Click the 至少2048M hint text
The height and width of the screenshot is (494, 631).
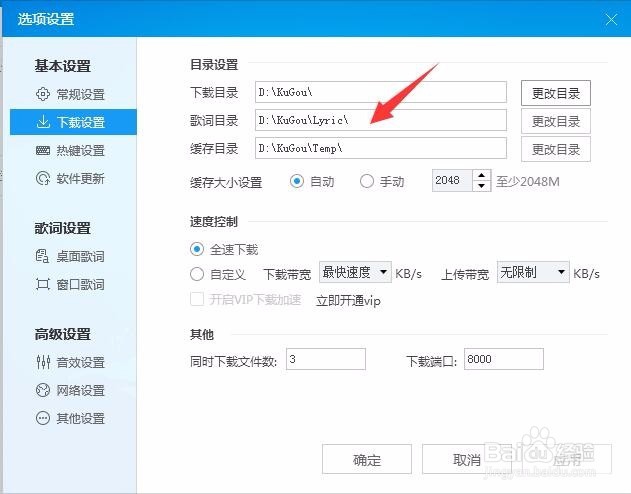point(528,182)
